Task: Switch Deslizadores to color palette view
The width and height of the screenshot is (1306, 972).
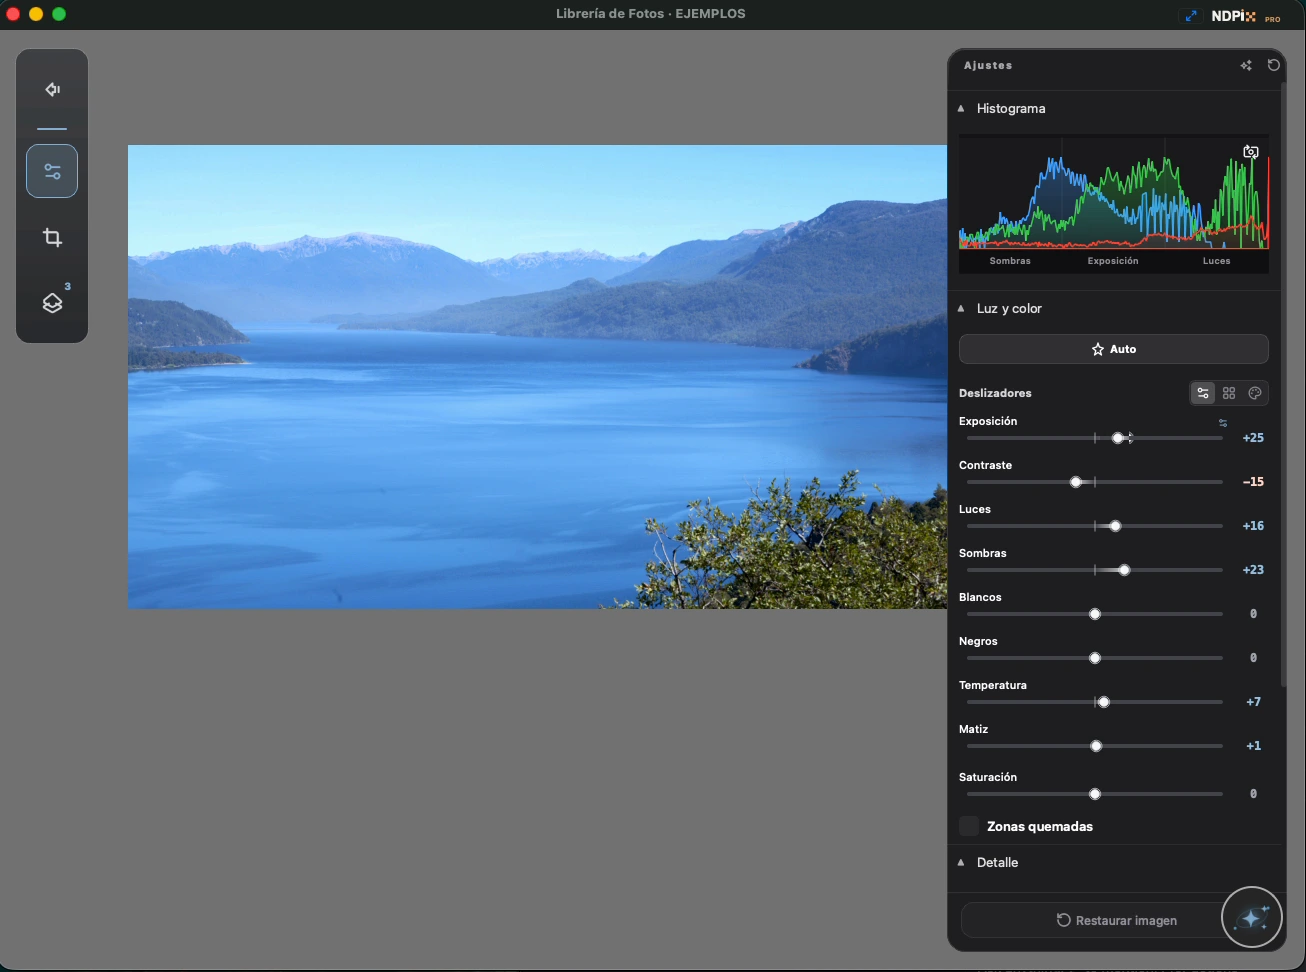Action: click(1256, 393)
